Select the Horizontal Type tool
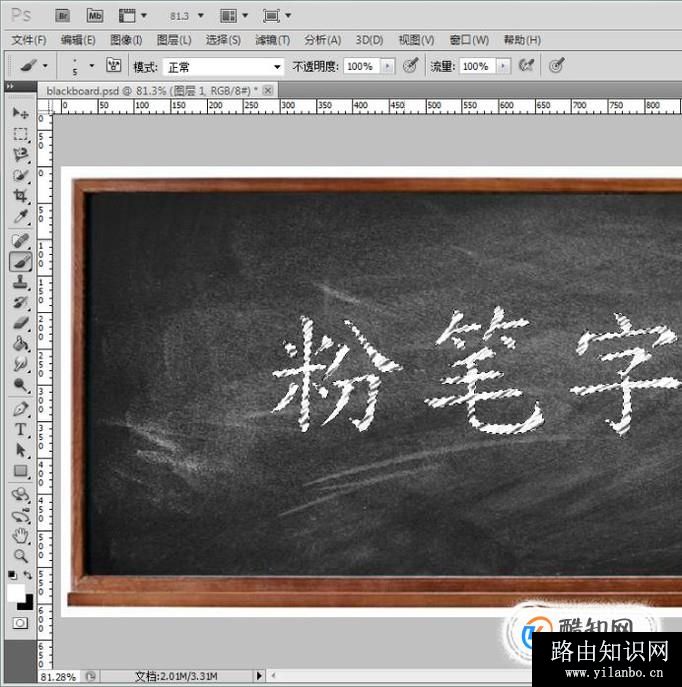 (20, 430)
